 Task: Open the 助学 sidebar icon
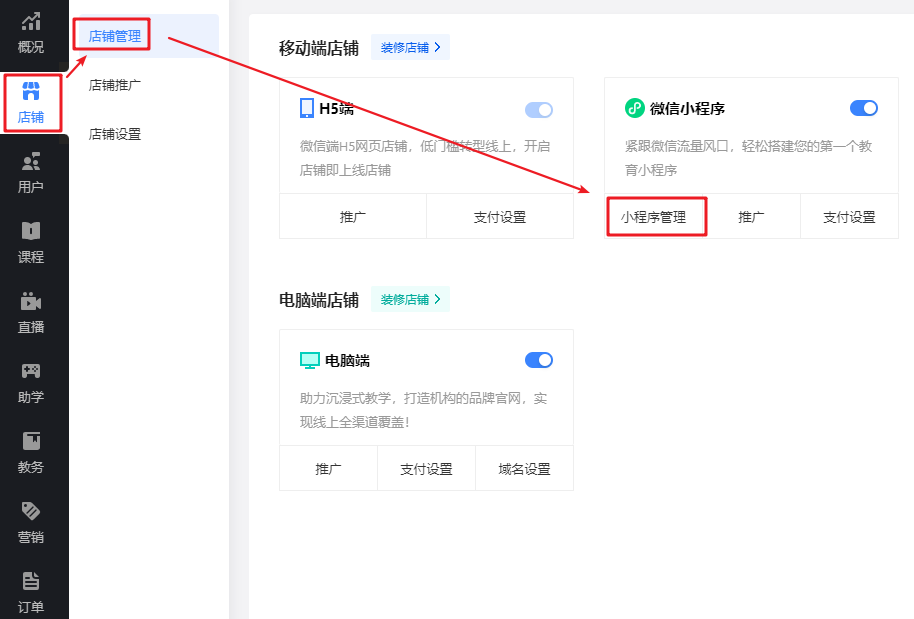(31, 371)
